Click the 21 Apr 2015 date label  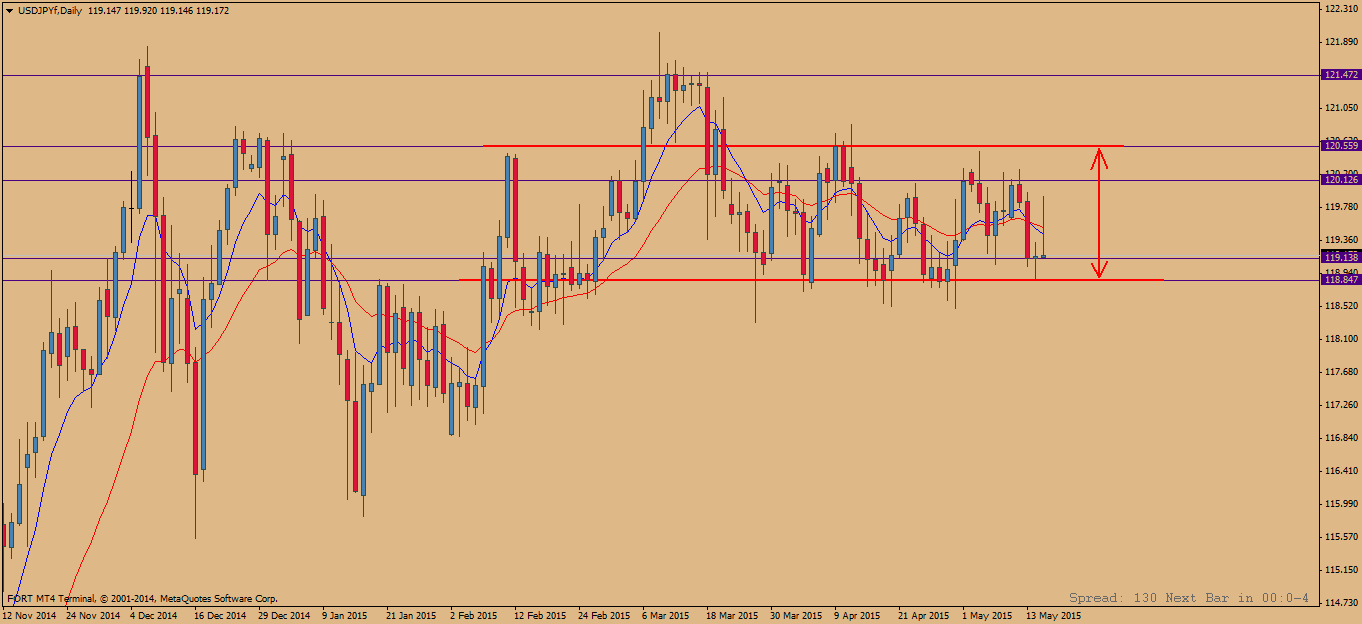[923, 615]
